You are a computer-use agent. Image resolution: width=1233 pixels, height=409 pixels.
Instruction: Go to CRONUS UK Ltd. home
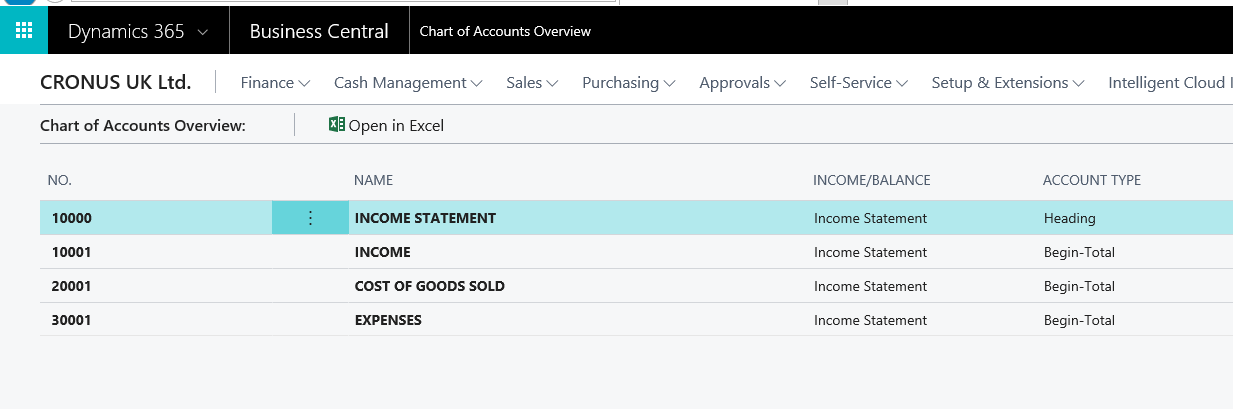point(115,83)
